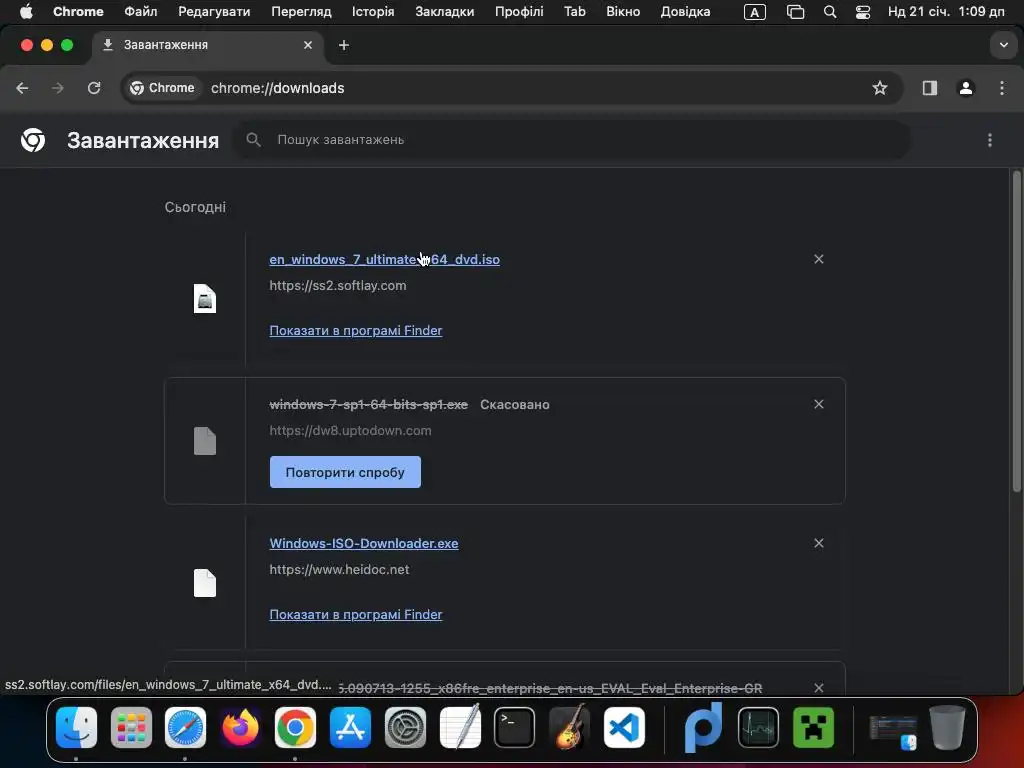Open Control Center in menu bar
The height and width of the screenshot is (768, 1024).
(x=863, y=12)
